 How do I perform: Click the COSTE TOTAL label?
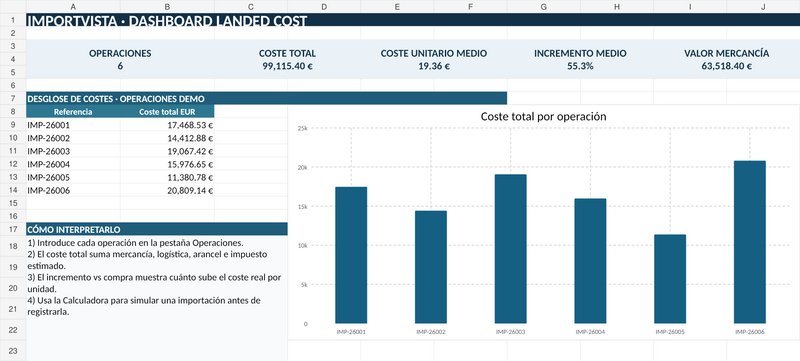(287, 53)
